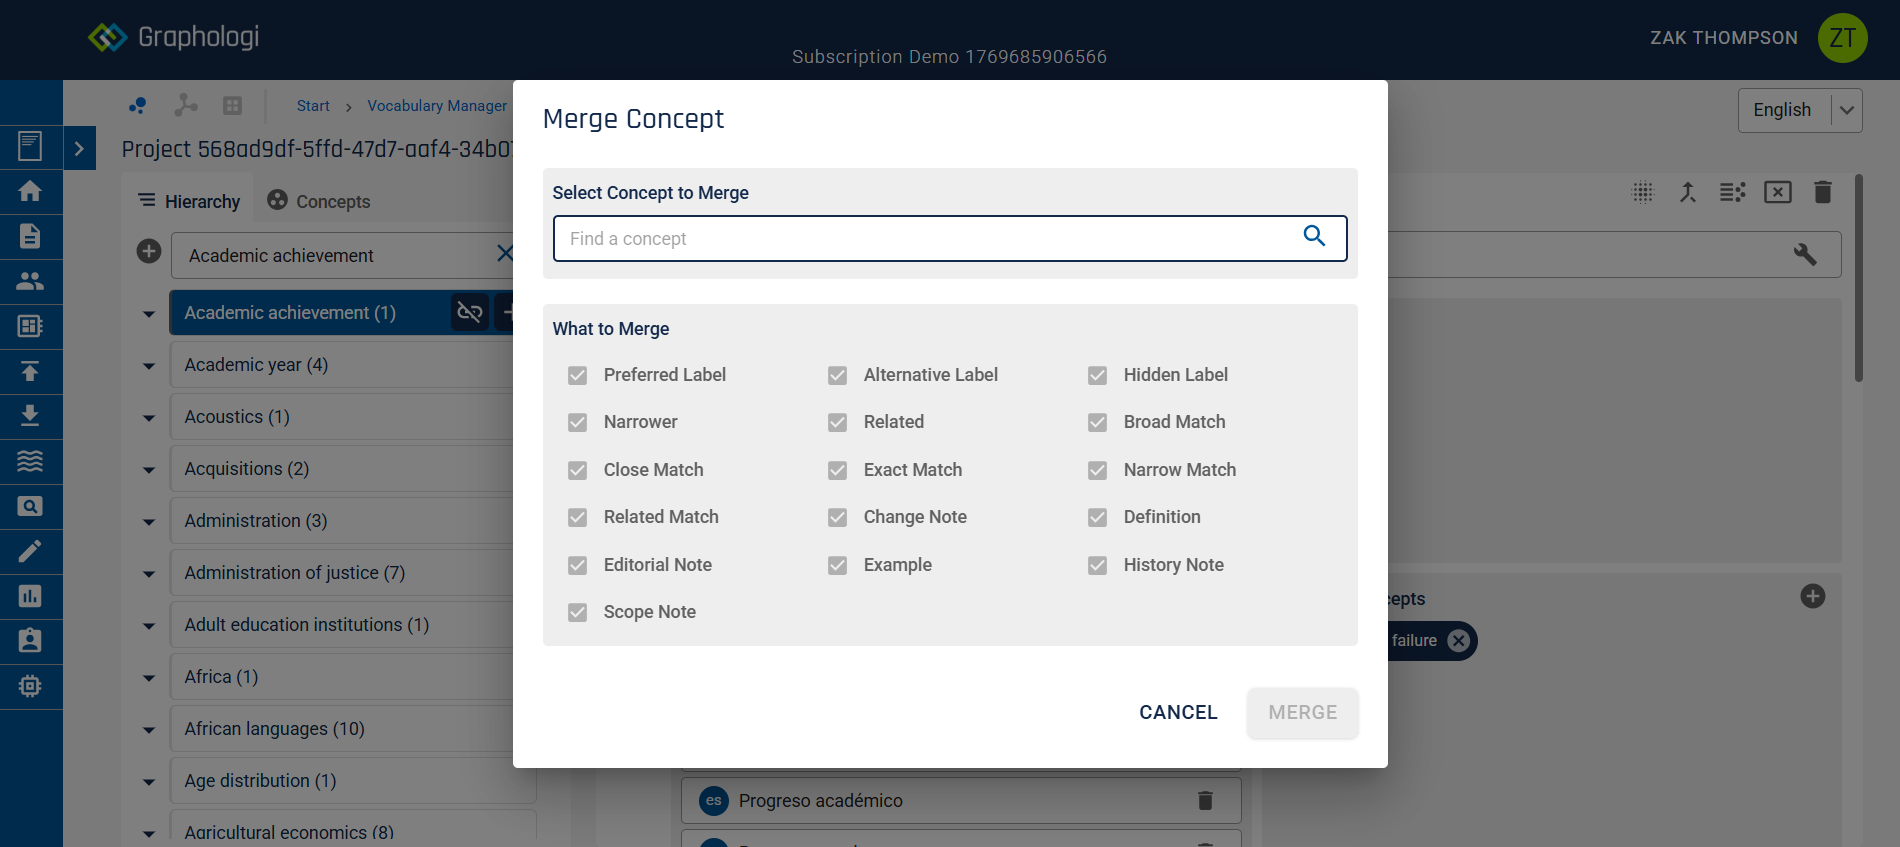Toggle the Exact Match checkbox
The image size is (1900, 847).
[x=838, y=470]
